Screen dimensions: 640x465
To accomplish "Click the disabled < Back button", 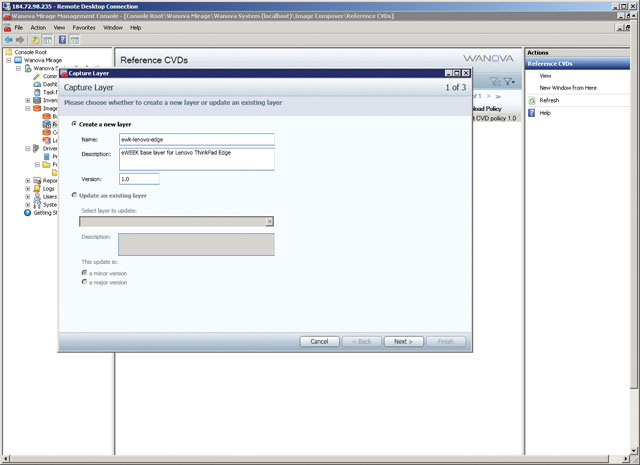I will (x=362, y=341).
